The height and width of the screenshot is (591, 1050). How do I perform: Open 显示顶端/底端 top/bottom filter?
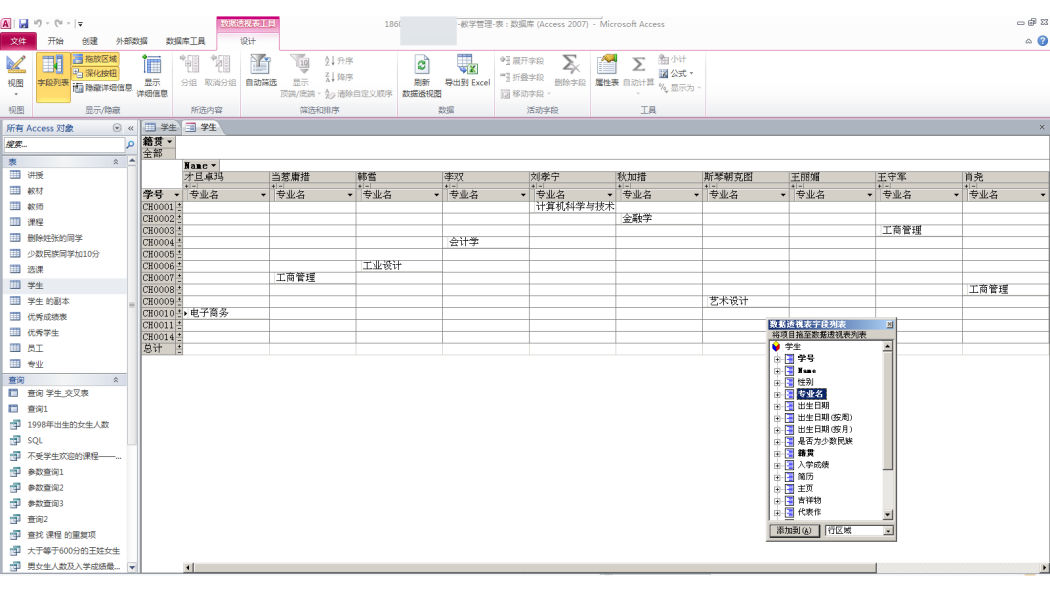tap(300, 76)
